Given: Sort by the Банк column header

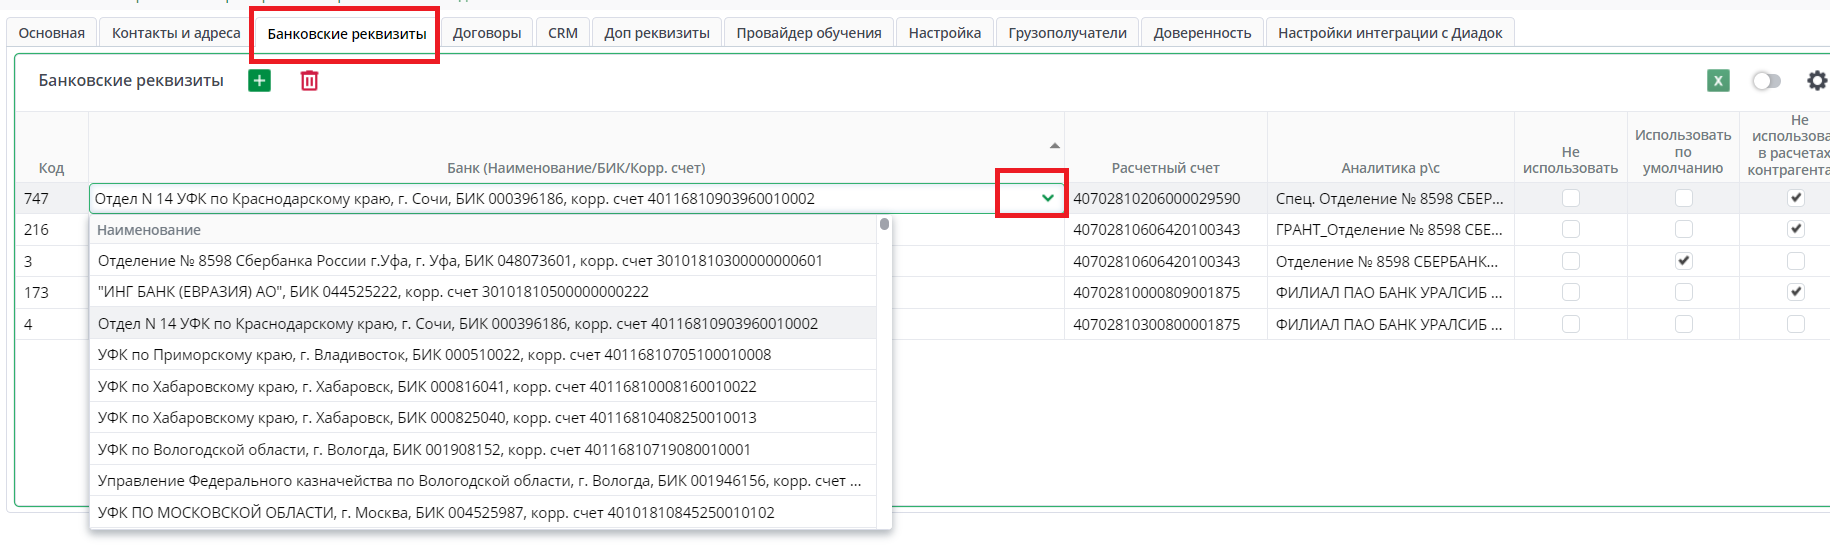Looking at the screenshot, I should click(576, 168).
